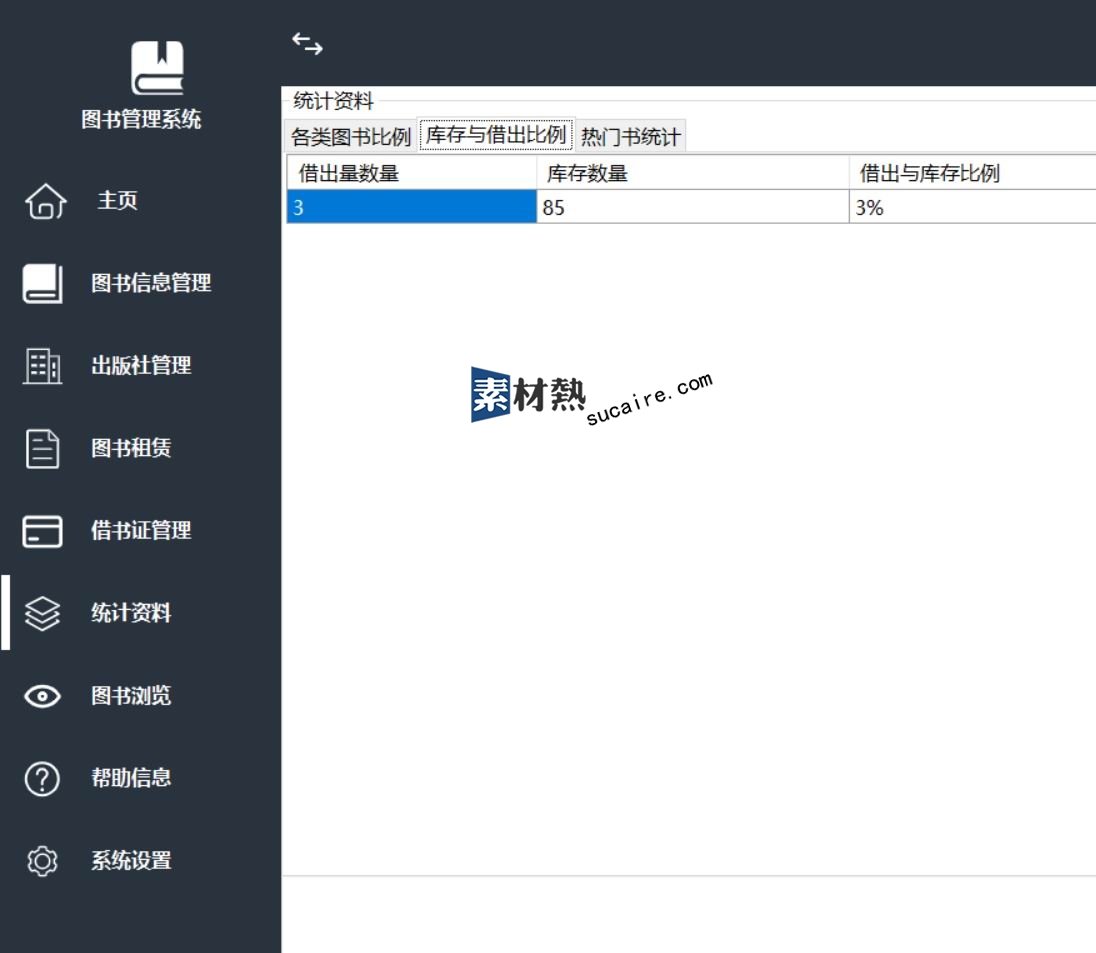Screen dimensions: 1096x953
Task: Open the 主页 menu item
Action: [117, 201]
